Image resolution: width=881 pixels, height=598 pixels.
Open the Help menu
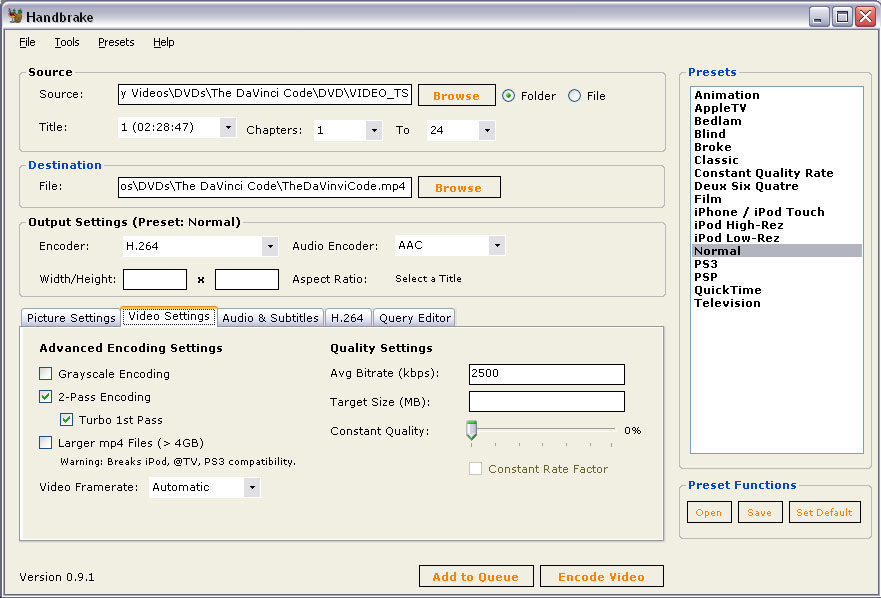click(164, 42)
